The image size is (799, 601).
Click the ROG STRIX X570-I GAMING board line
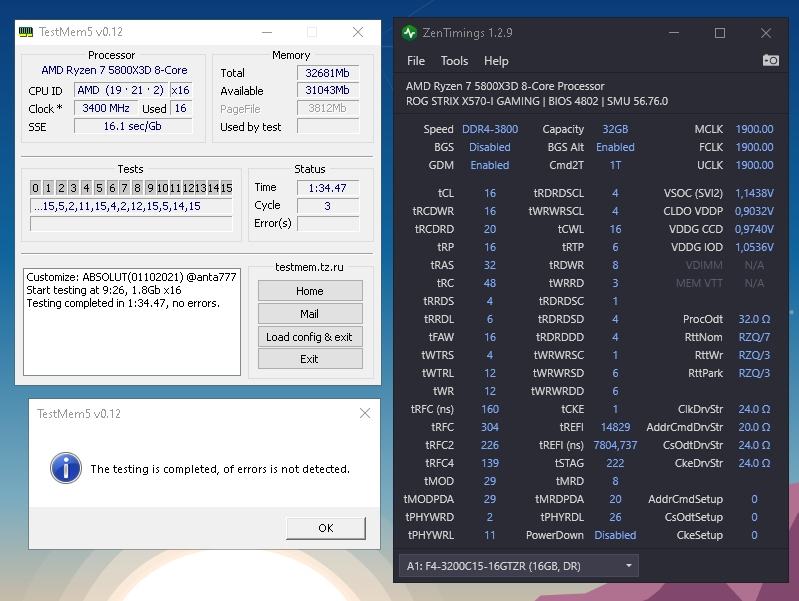coord(537,101)
